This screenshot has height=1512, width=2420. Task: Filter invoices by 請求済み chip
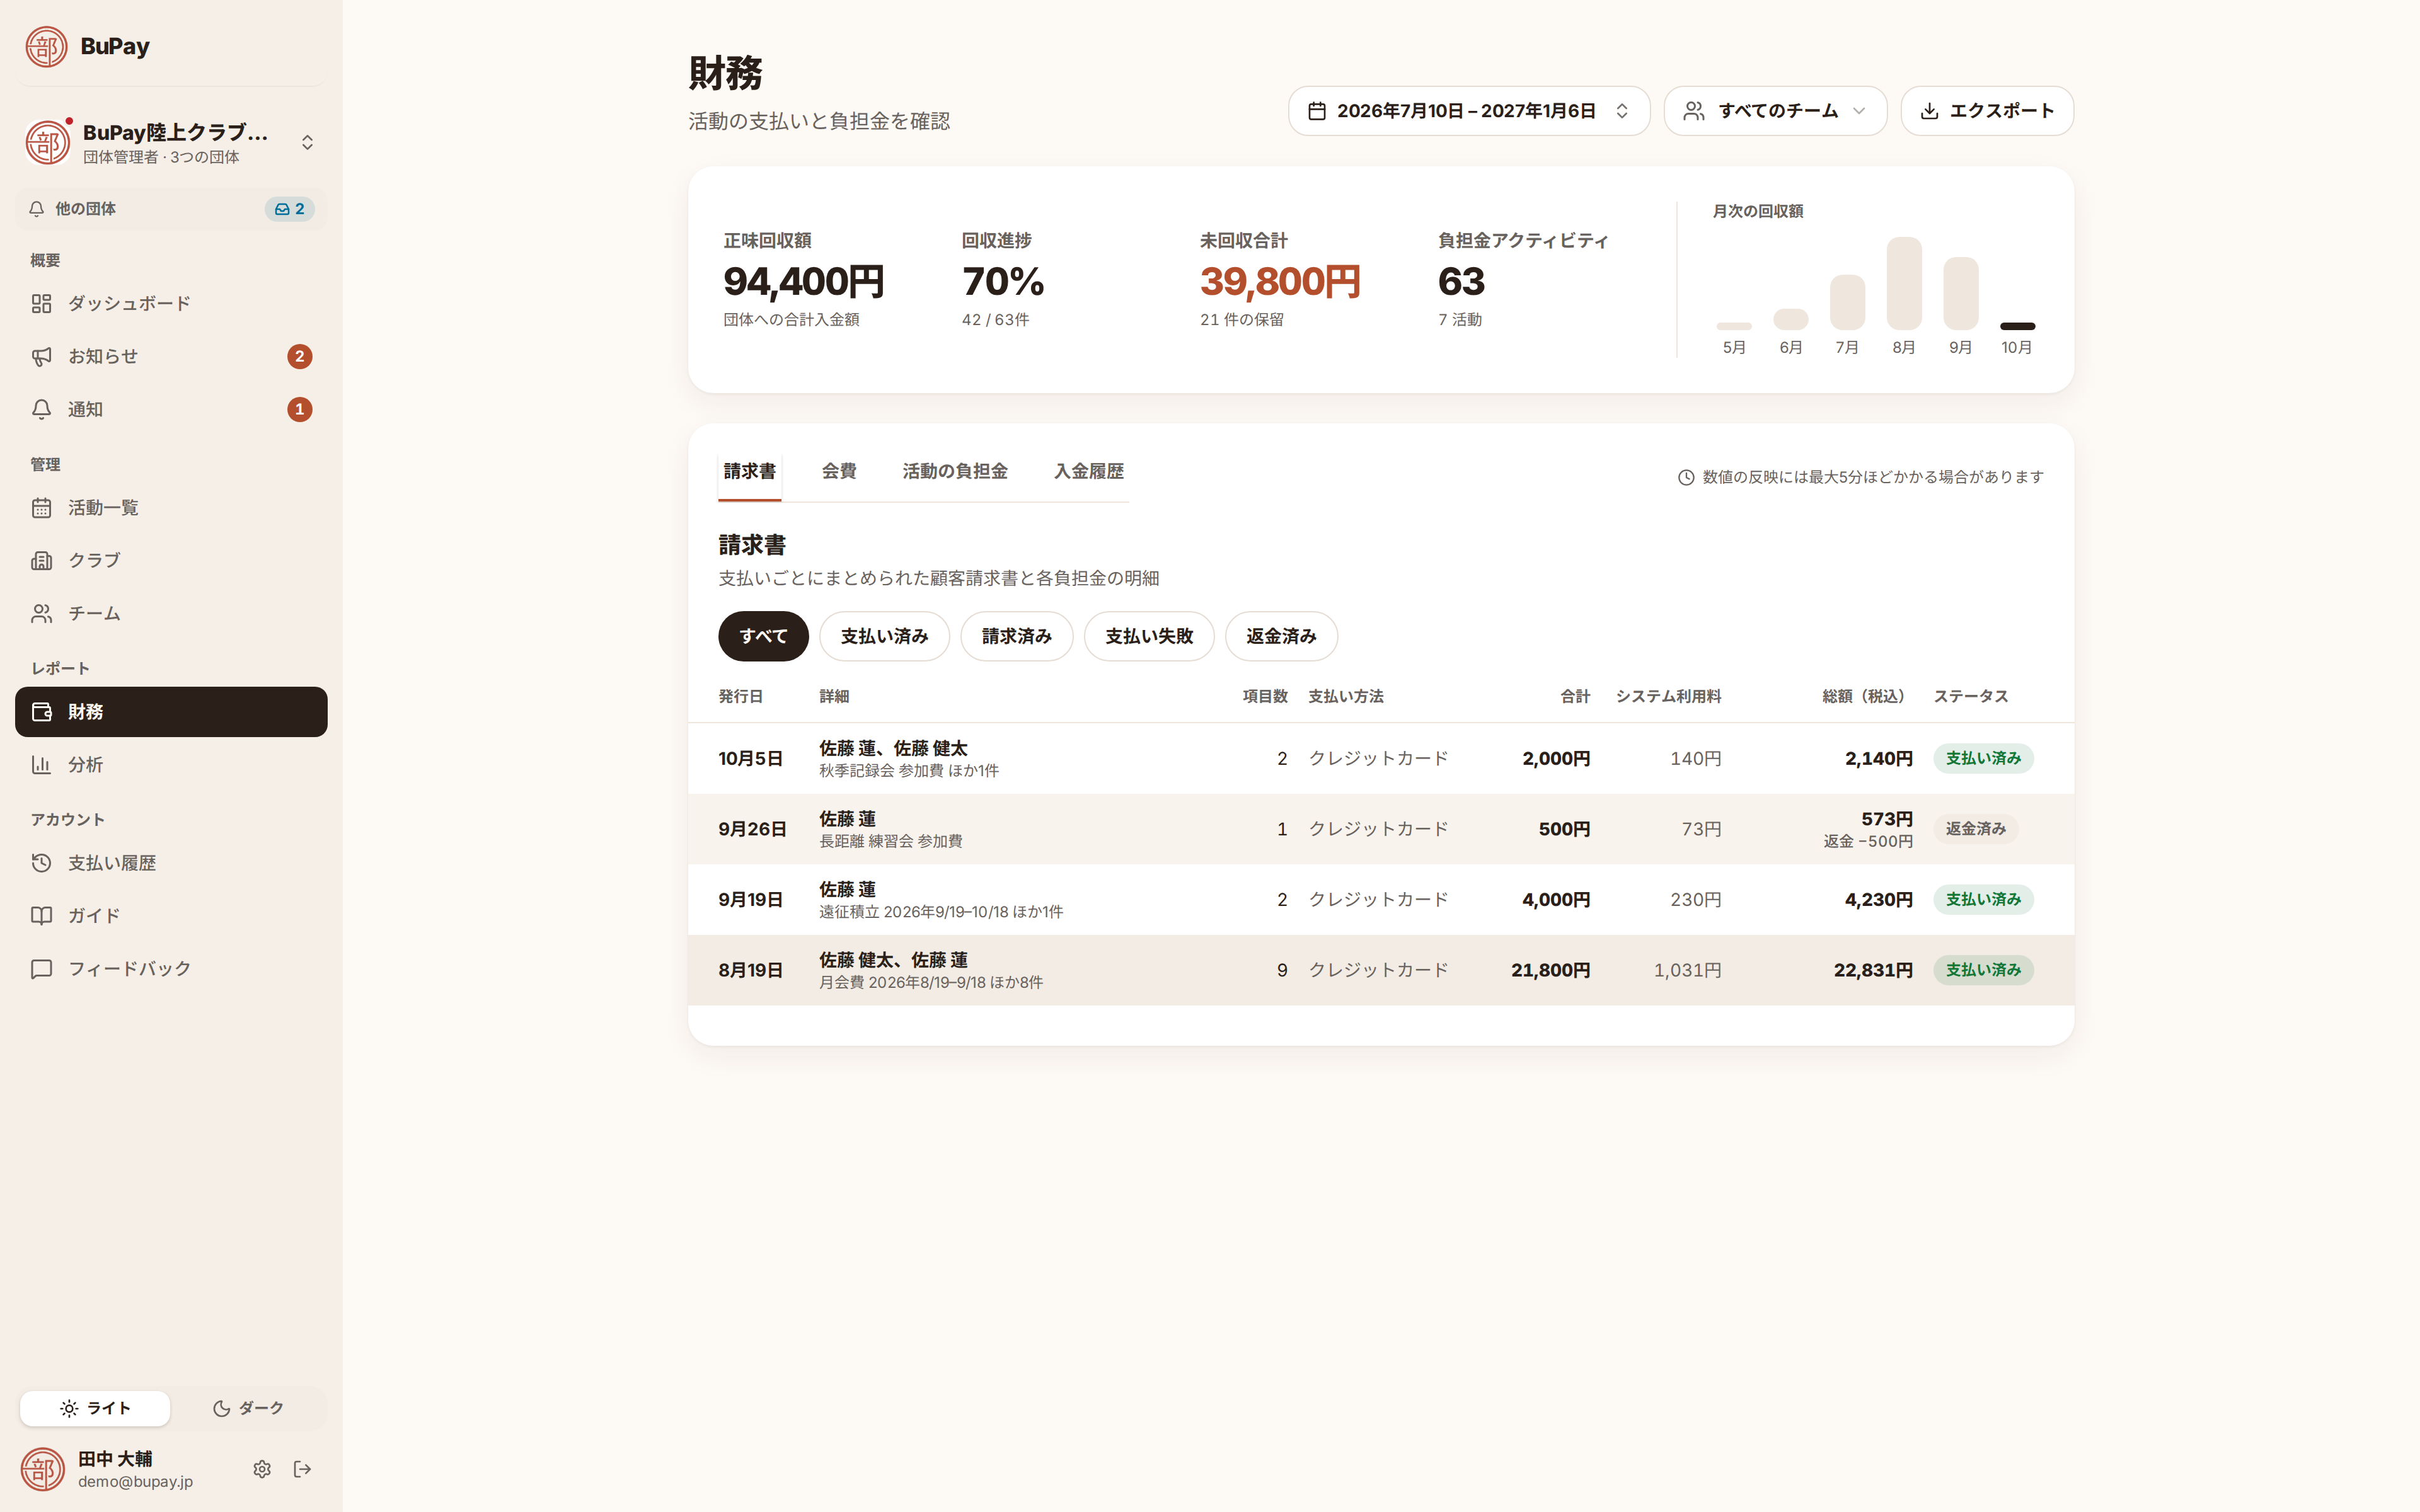1016,636
